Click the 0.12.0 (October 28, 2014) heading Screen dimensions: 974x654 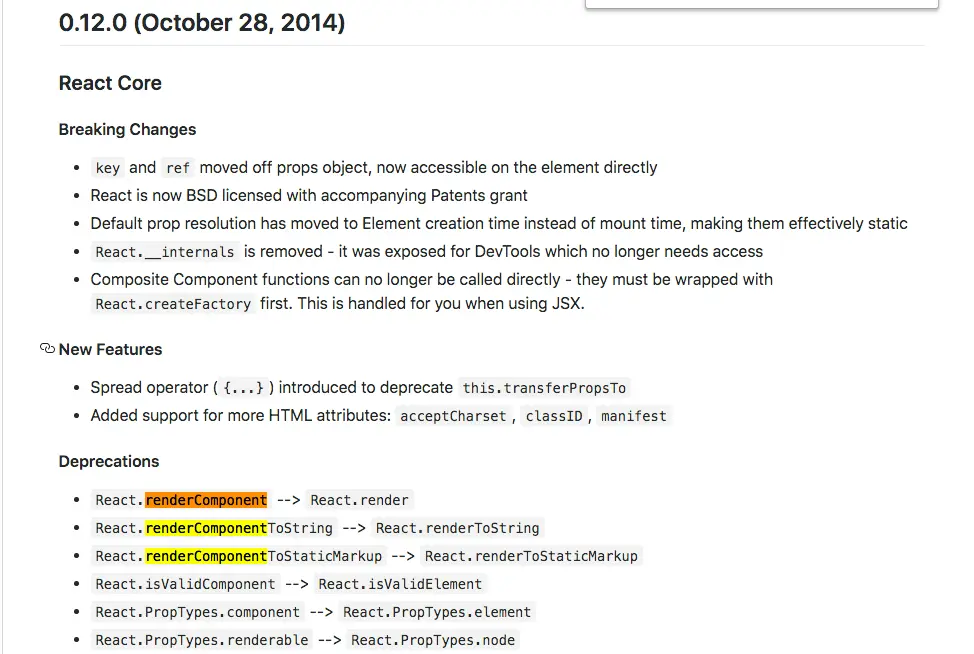[x=202, y=23]
